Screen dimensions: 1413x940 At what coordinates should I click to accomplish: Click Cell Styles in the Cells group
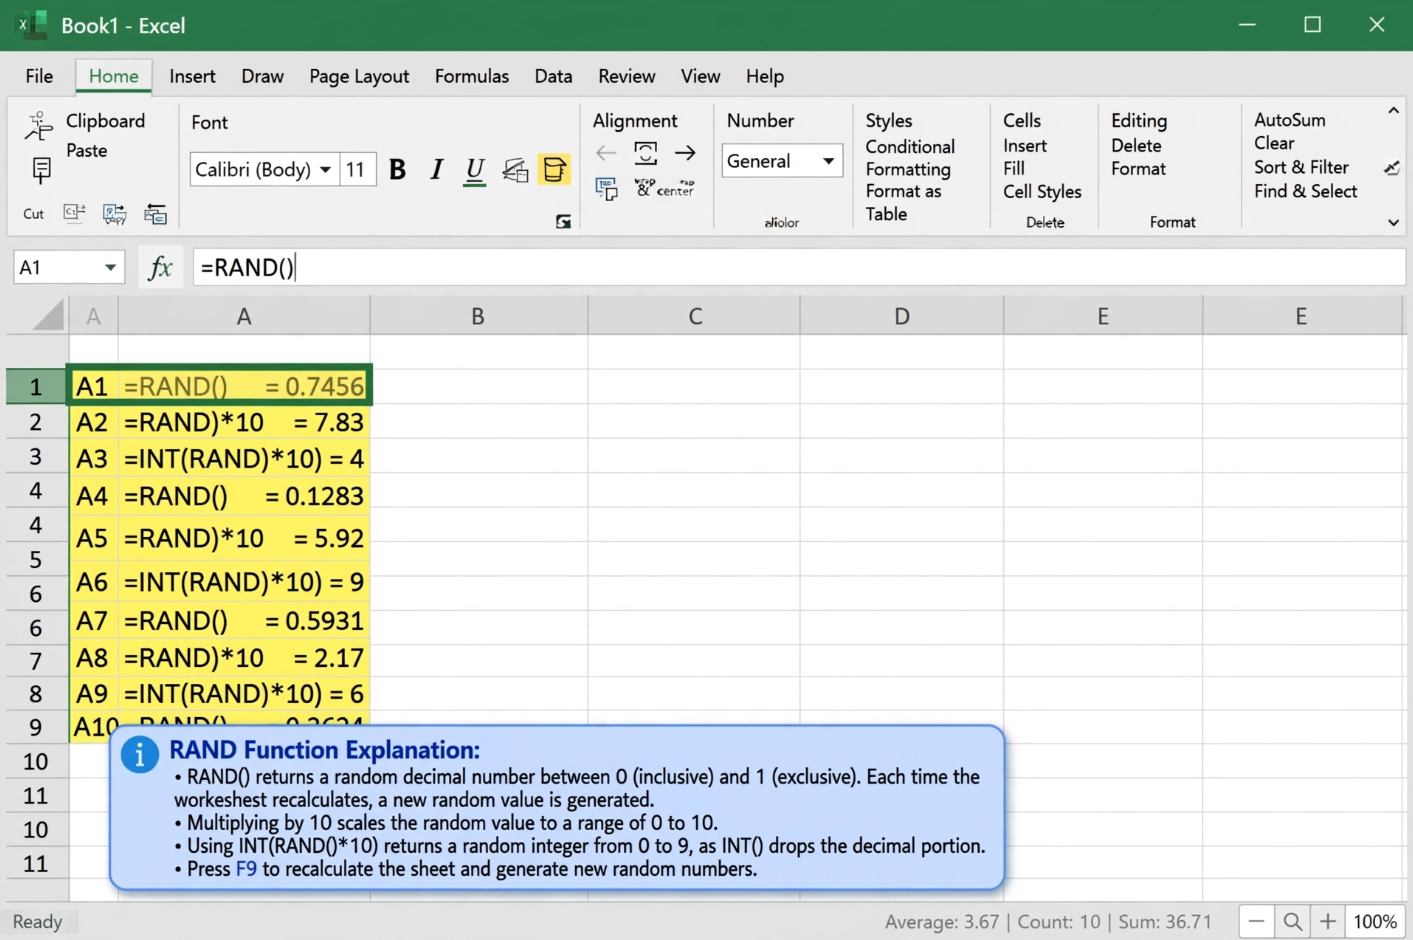[x=1042, y=191]
